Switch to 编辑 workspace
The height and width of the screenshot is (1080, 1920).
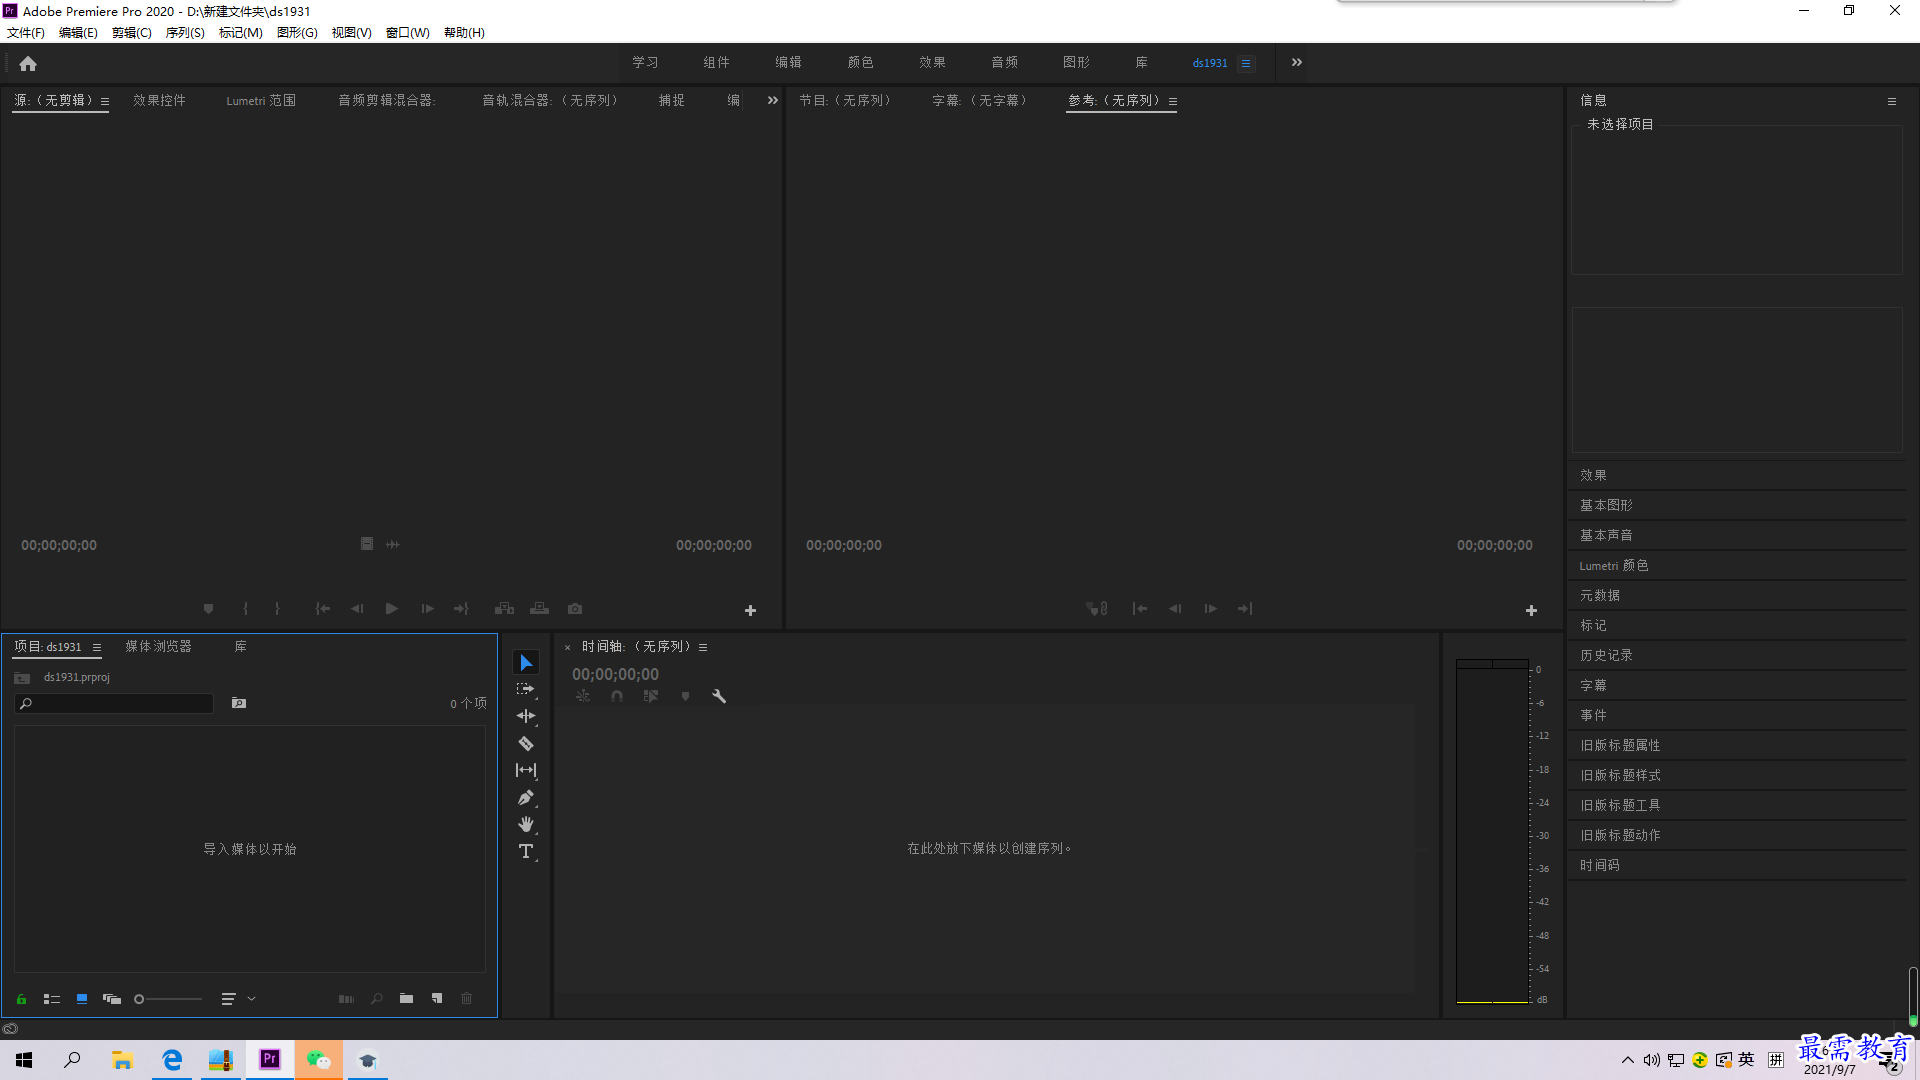point(789,62)
